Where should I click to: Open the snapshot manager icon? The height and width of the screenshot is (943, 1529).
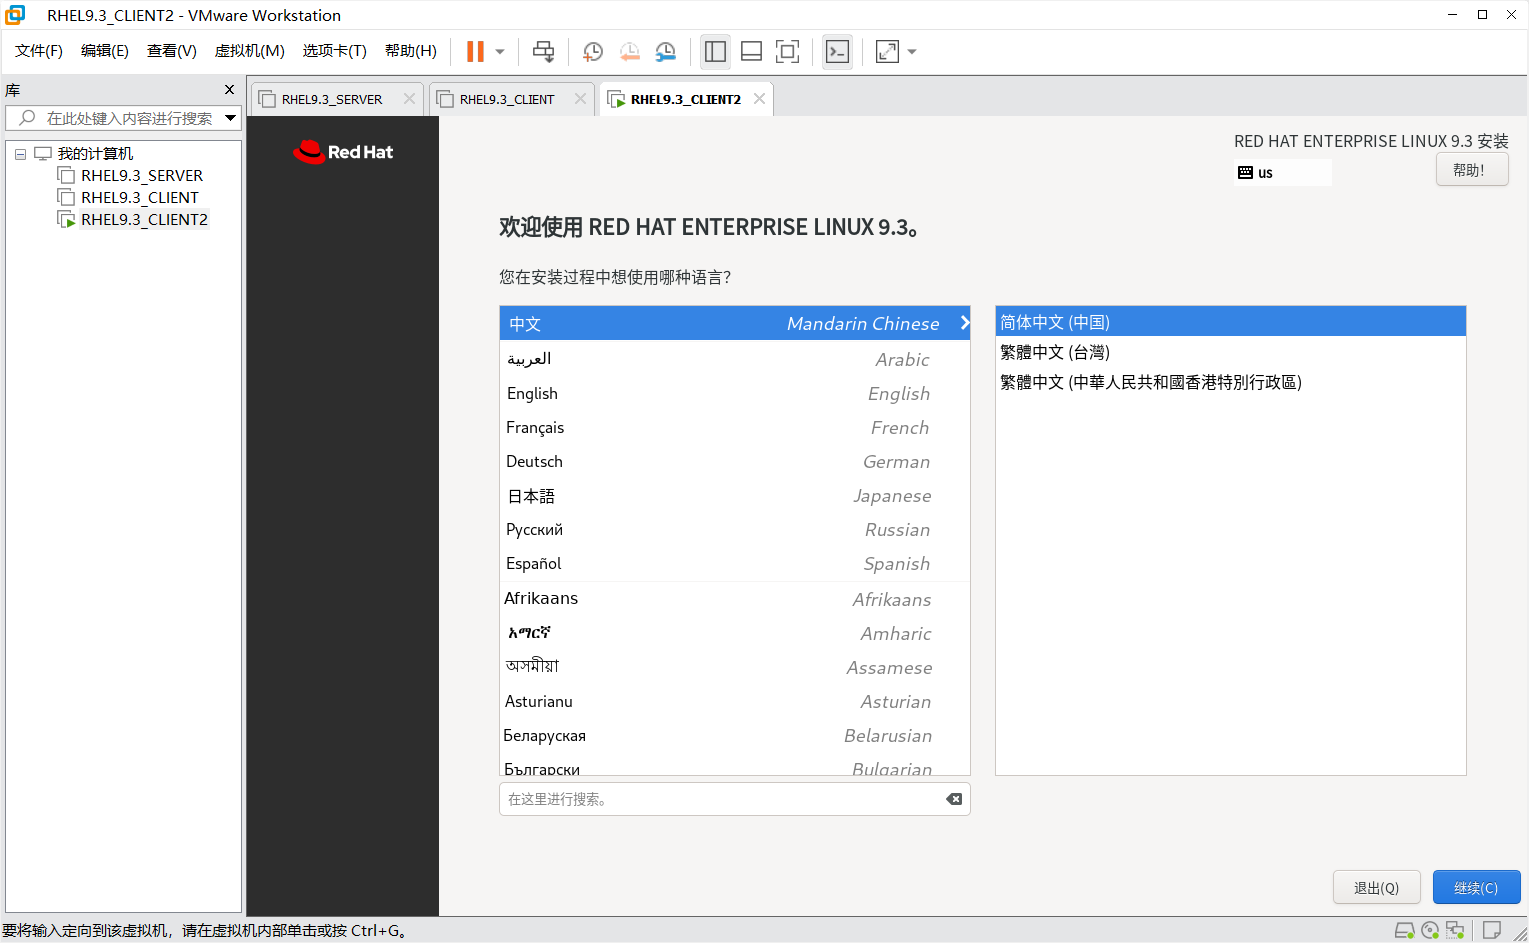665,51
